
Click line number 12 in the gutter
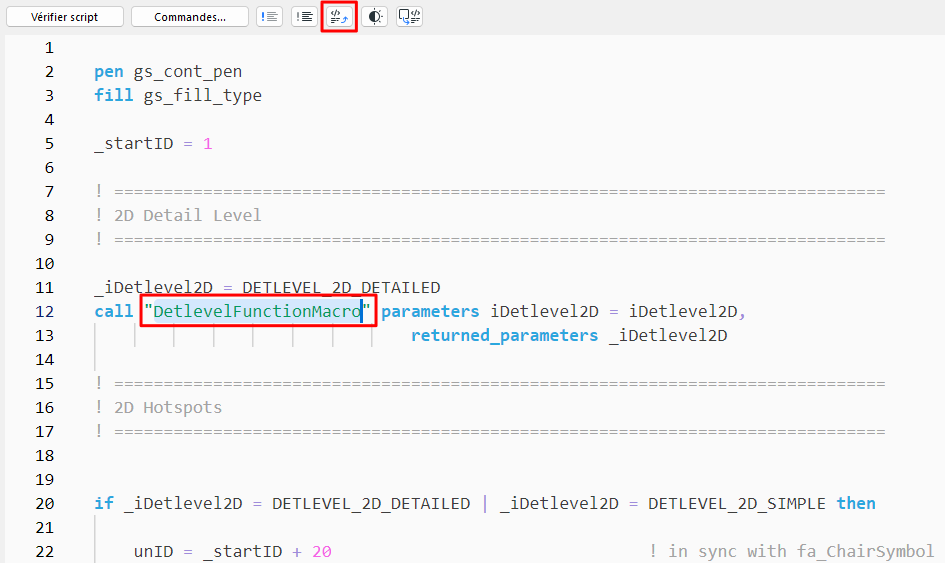pos(45,312)
